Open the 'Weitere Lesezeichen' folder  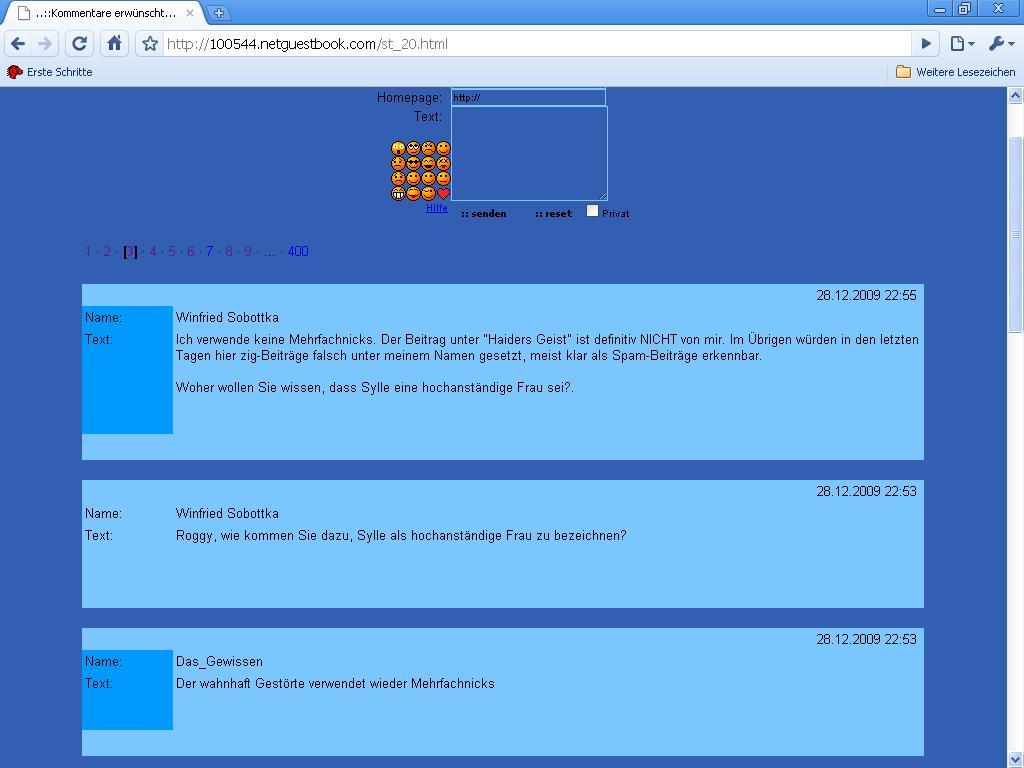point(955,72)
